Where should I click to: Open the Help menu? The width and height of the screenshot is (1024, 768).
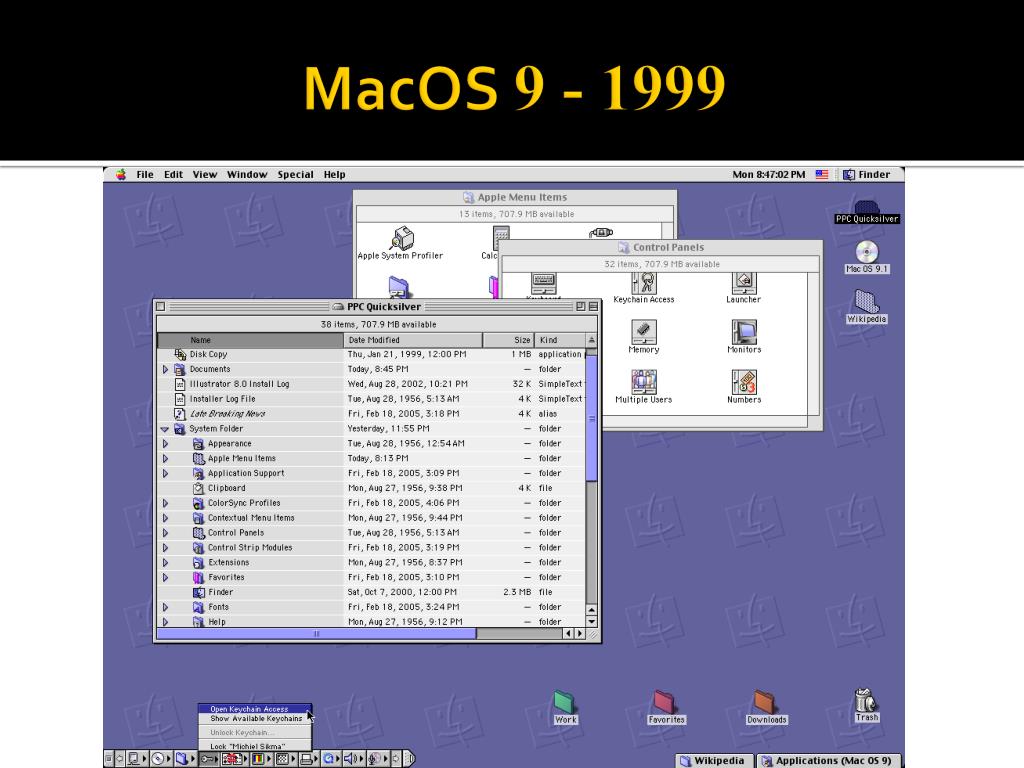(x=334, y=174)
